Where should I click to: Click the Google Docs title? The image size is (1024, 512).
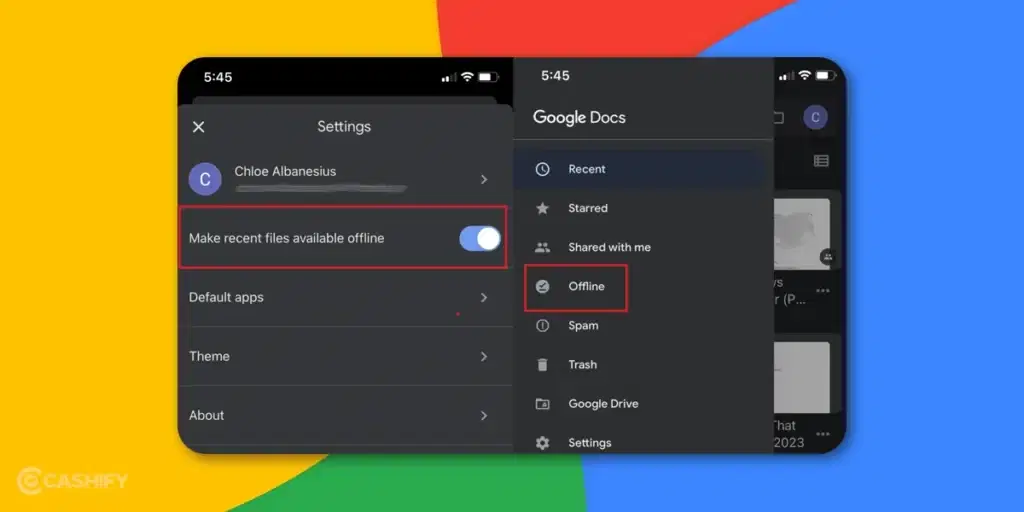click(579, 118)
